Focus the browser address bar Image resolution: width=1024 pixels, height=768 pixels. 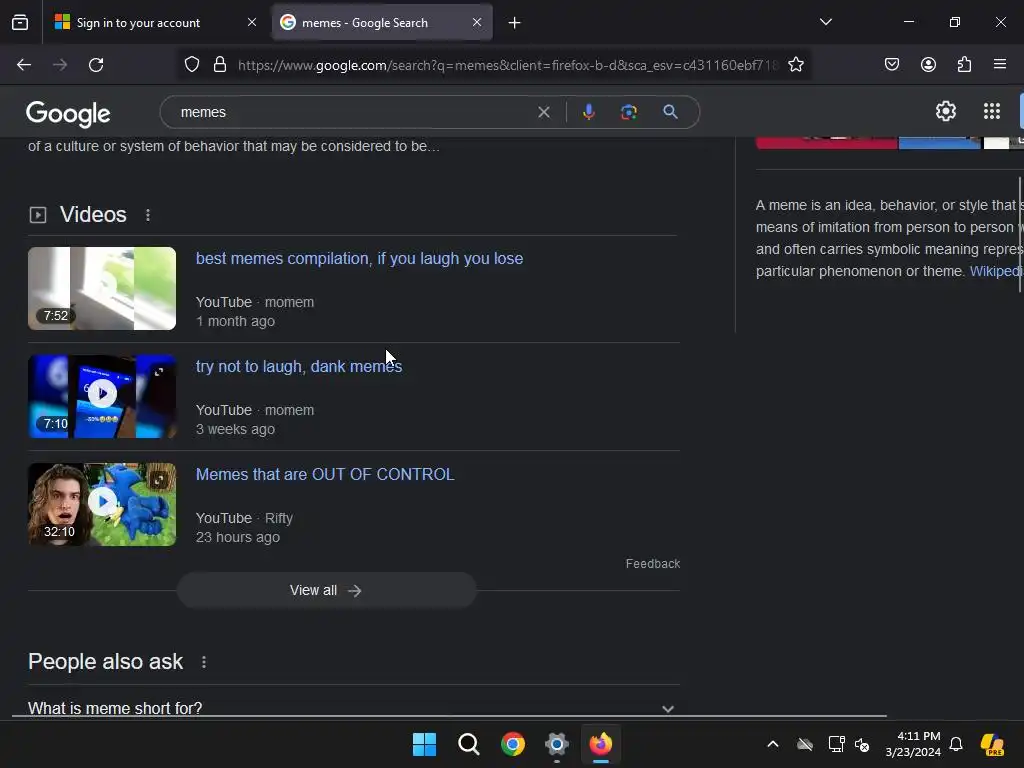pyautogui.click(x=507, y=65)
